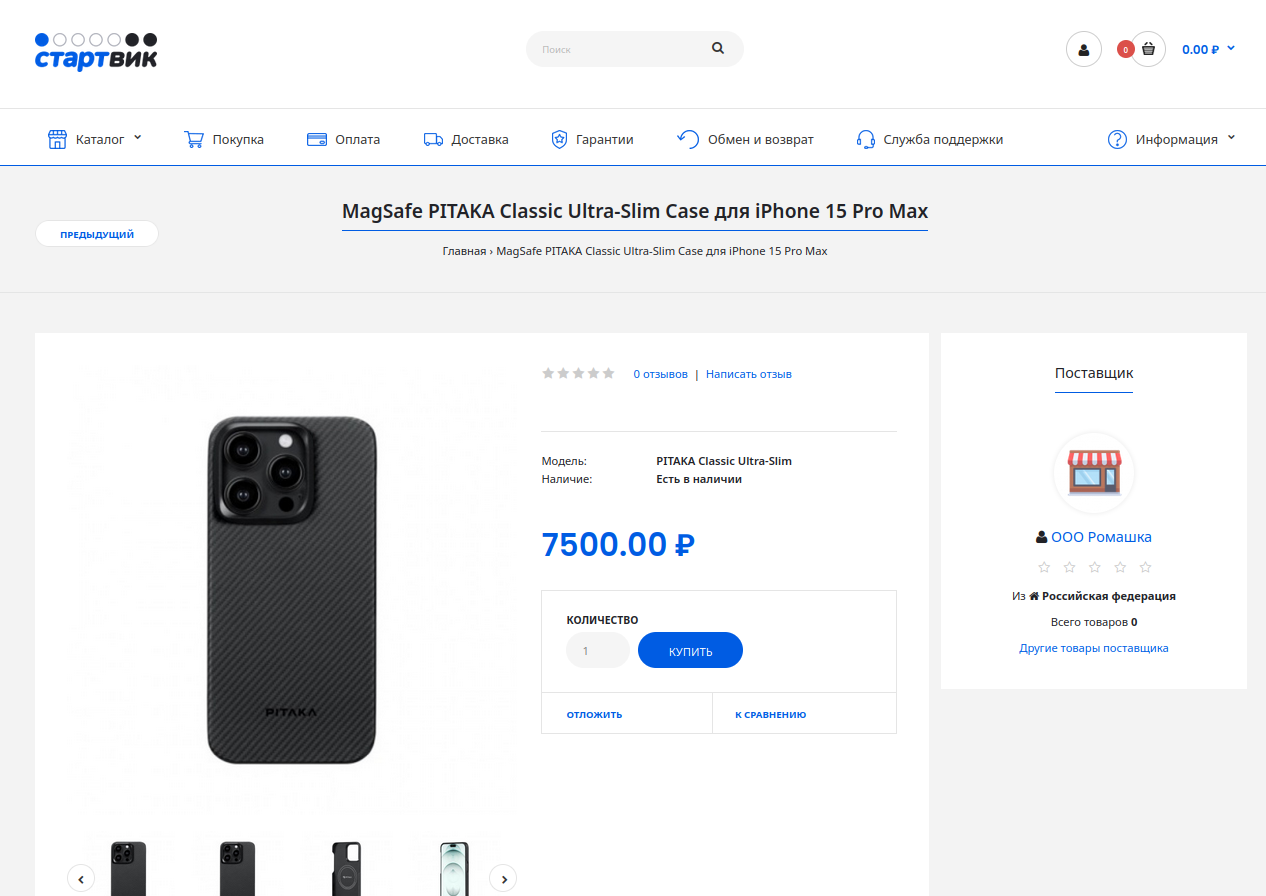Show previous product thumbnail arrow

pyautogui.click(x=81, y=878)
